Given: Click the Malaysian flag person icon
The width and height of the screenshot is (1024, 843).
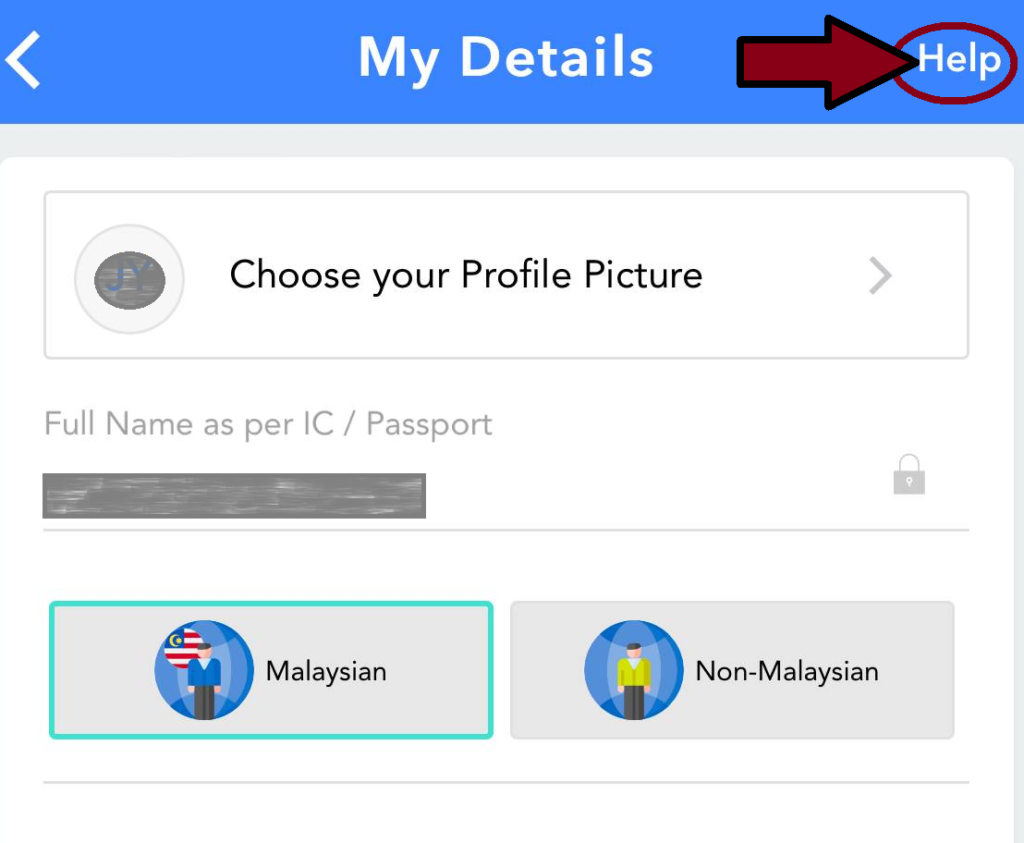Looking at the screenshot, I should (204, 670).
